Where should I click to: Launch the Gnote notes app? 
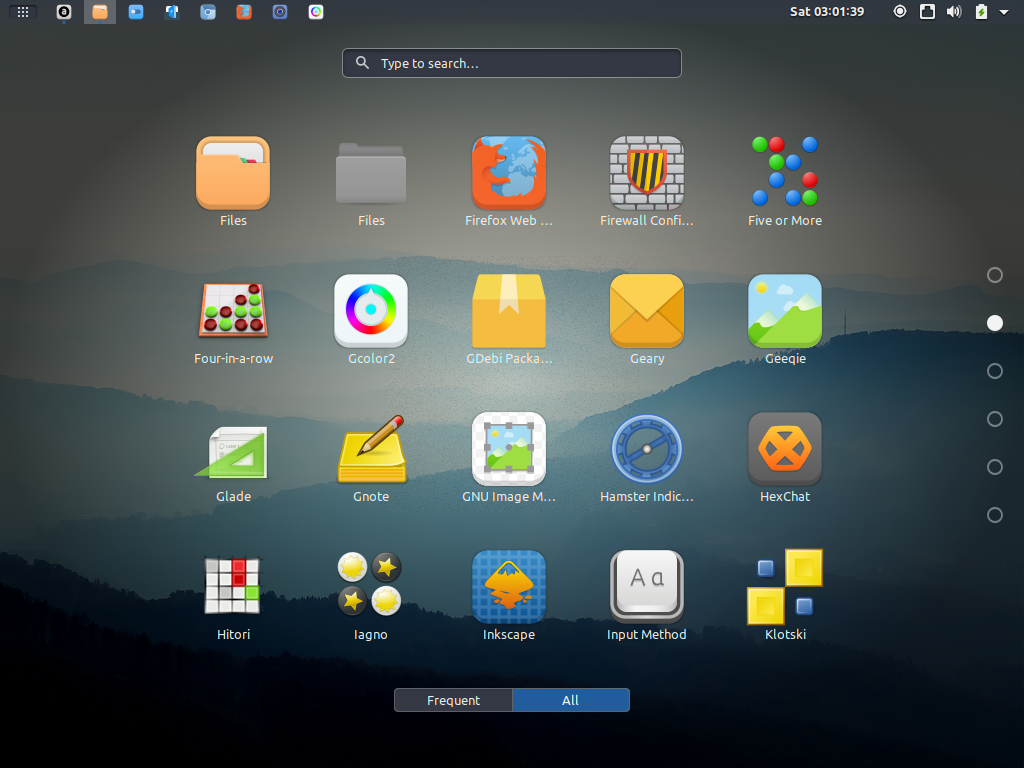click(371, 449)
